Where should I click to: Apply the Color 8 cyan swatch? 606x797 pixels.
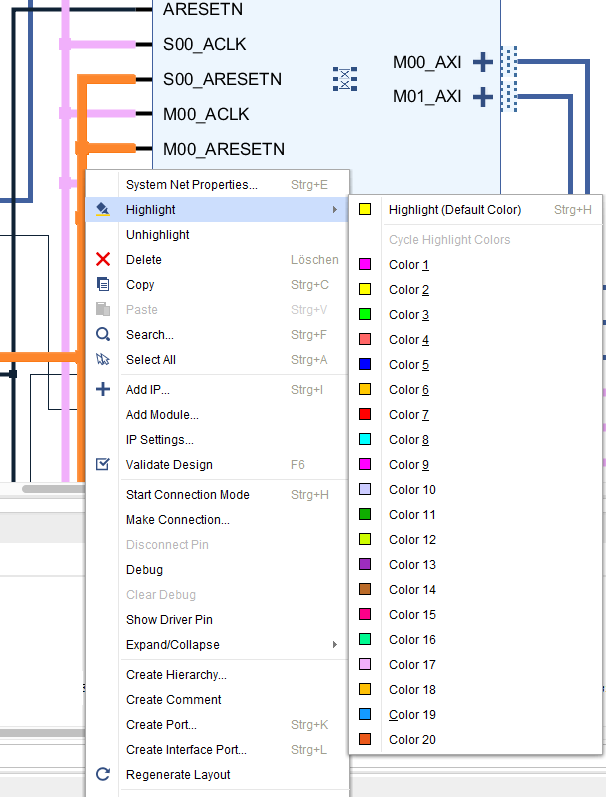pyautogui.click(x=365, y=439)
